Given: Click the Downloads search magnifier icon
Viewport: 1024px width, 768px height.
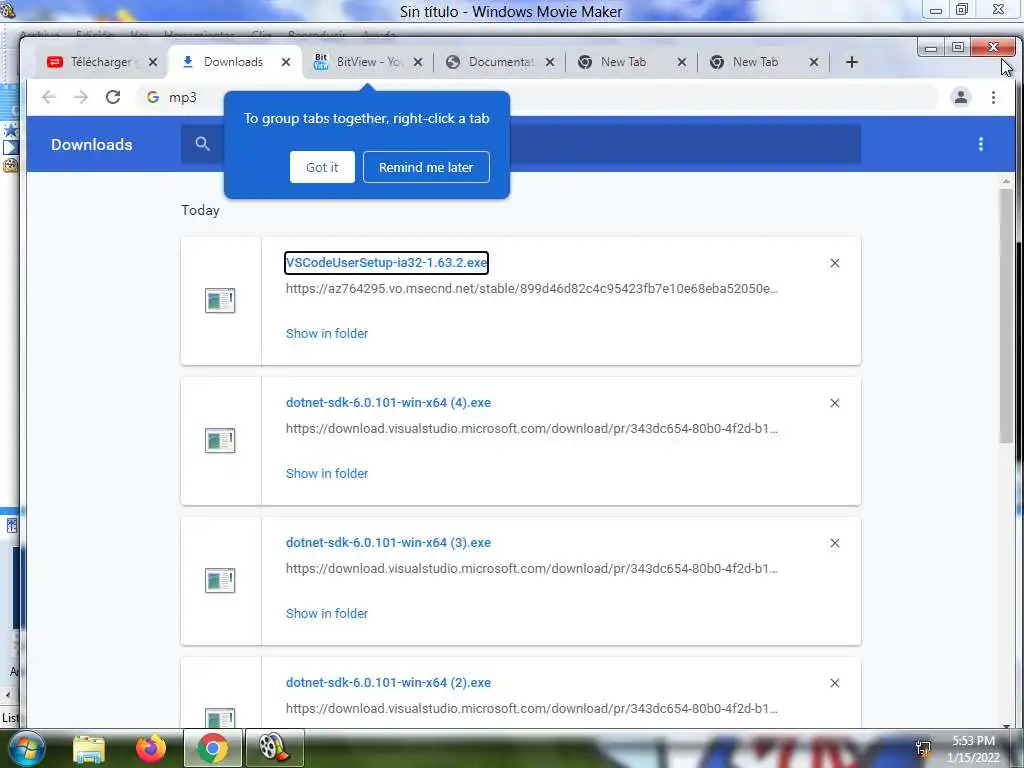Looking at the screenshot, I should 202,144.
